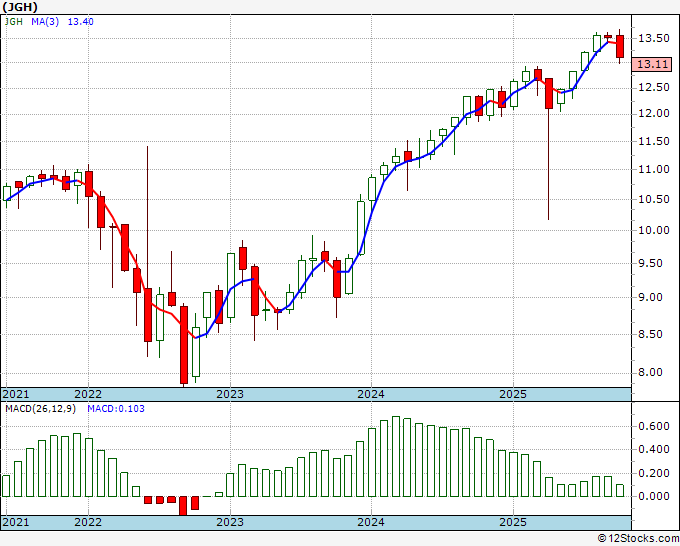The height and width of the screenshot is (546, 680).
Task: Click the MACD:0.103 value label
Action: click(x=116, y=409)
